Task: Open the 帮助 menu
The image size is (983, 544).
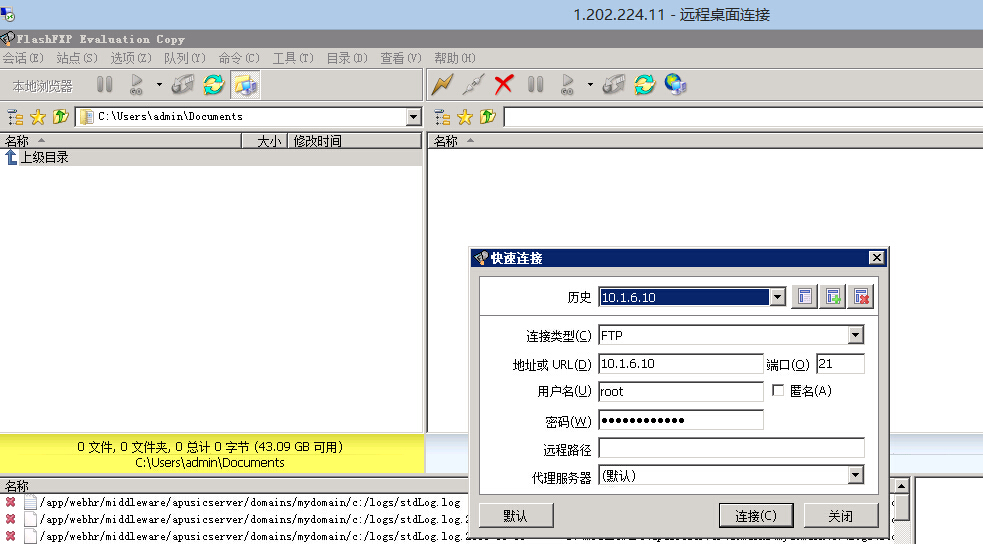Action: point(455,58)
